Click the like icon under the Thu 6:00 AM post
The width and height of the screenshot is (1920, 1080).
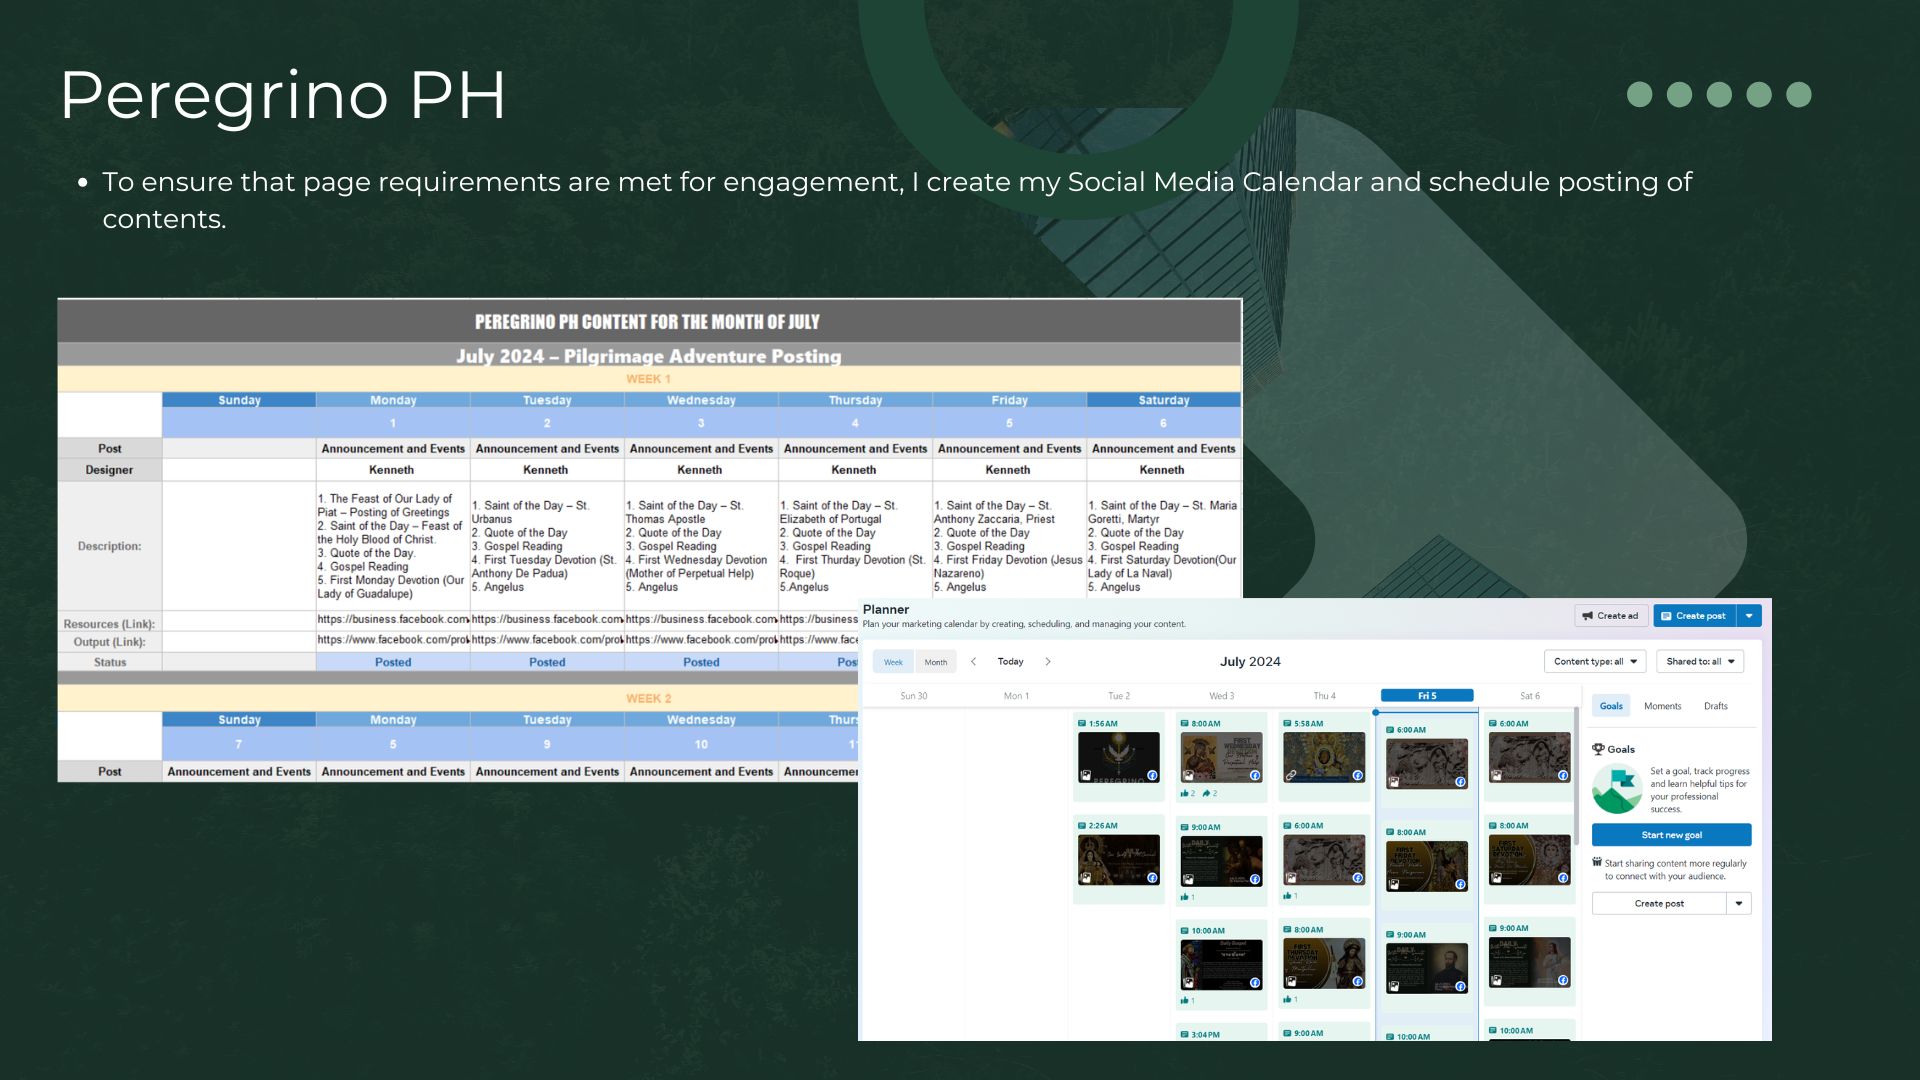(x=1287, y=896)
